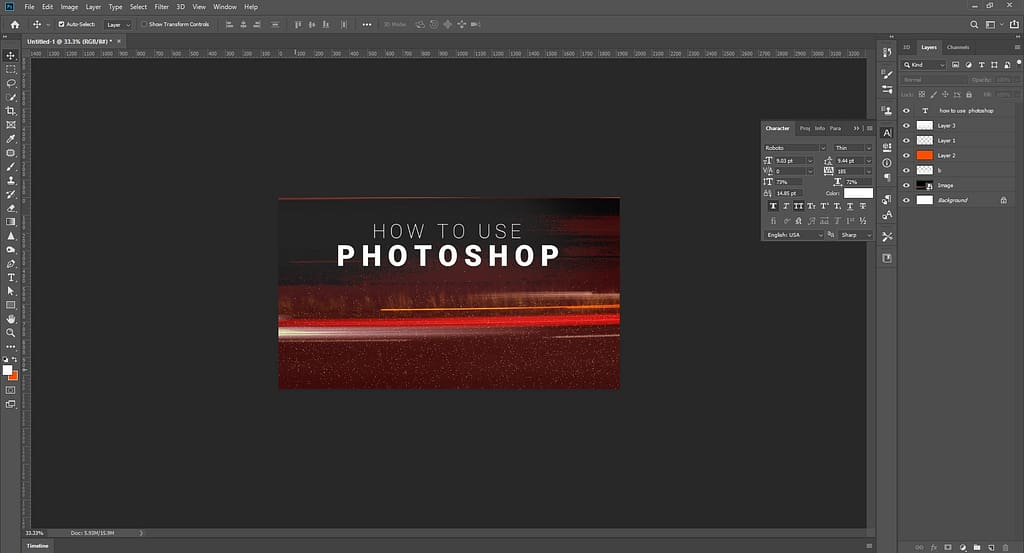Hide Layer 1 visibility eye

[906, 140]
